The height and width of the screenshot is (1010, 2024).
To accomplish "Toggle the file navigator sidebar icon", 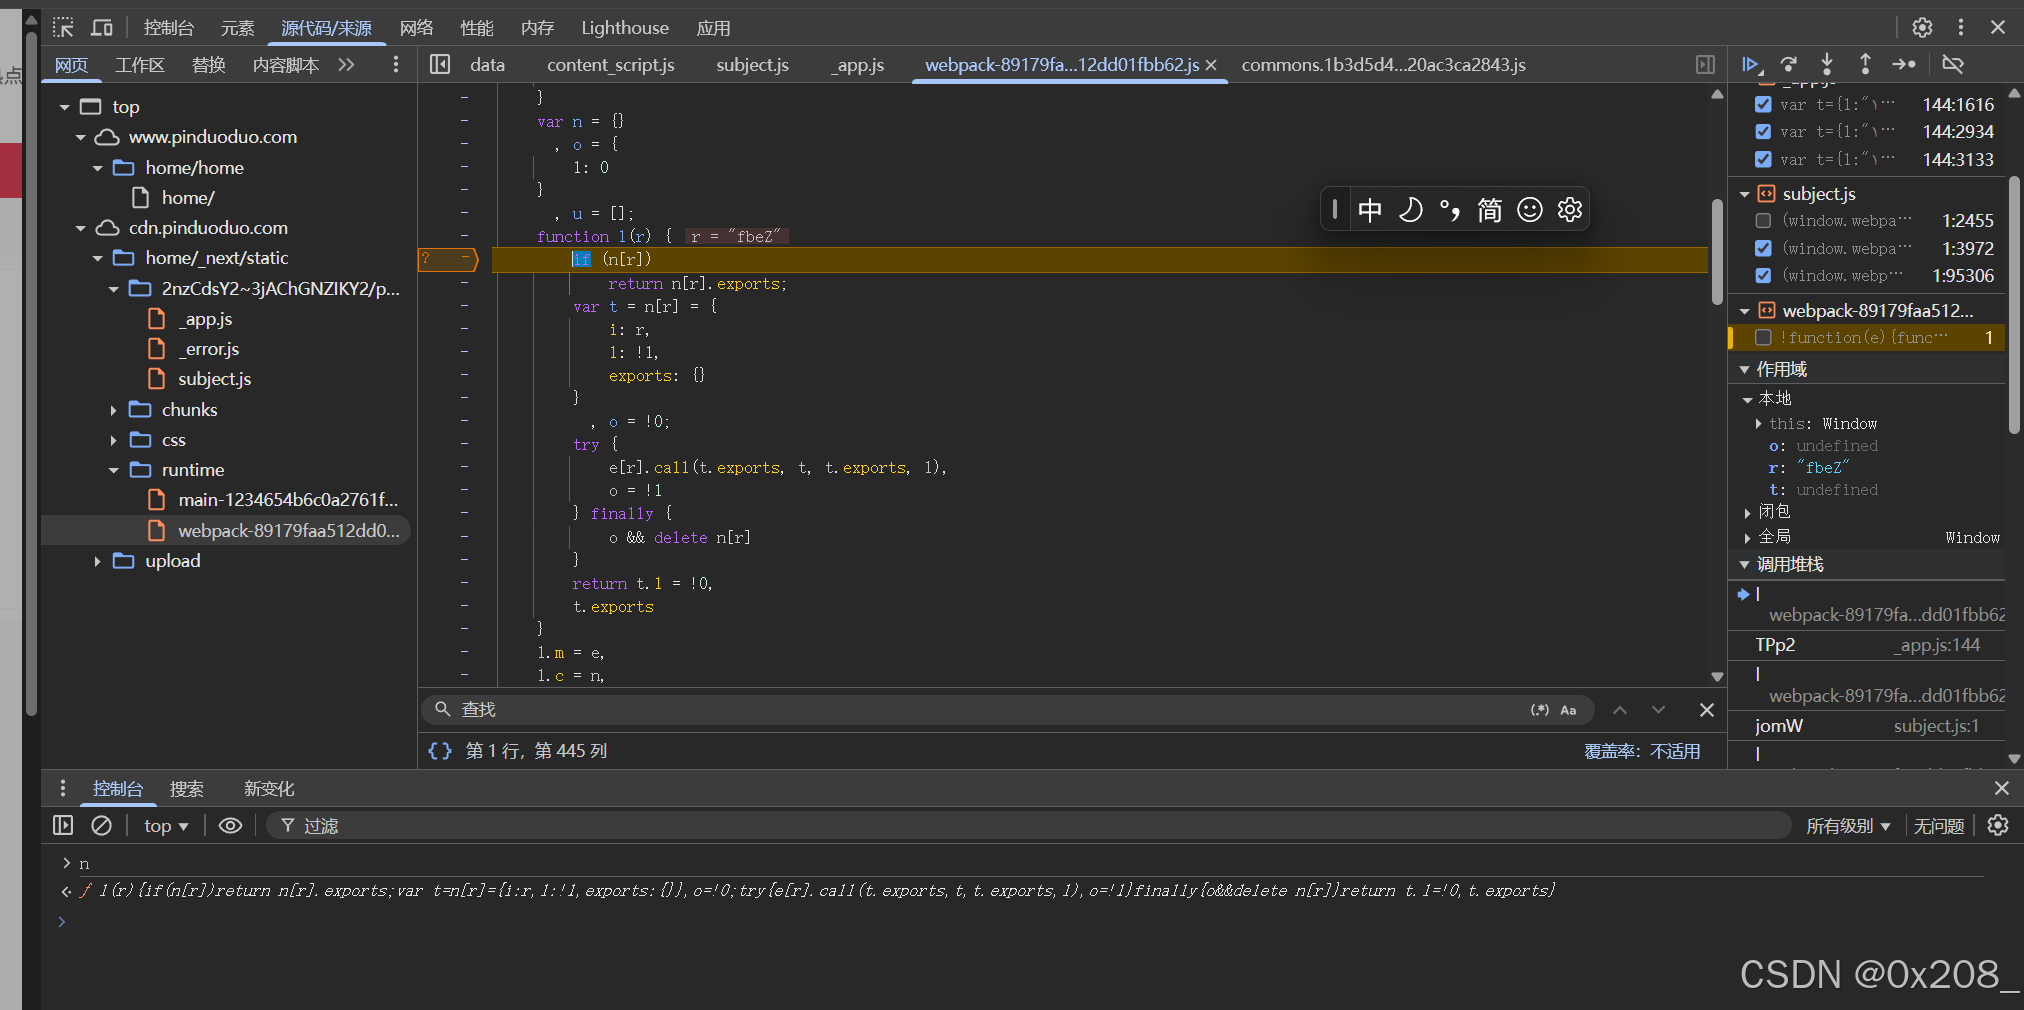I will (x=440, y=65).
